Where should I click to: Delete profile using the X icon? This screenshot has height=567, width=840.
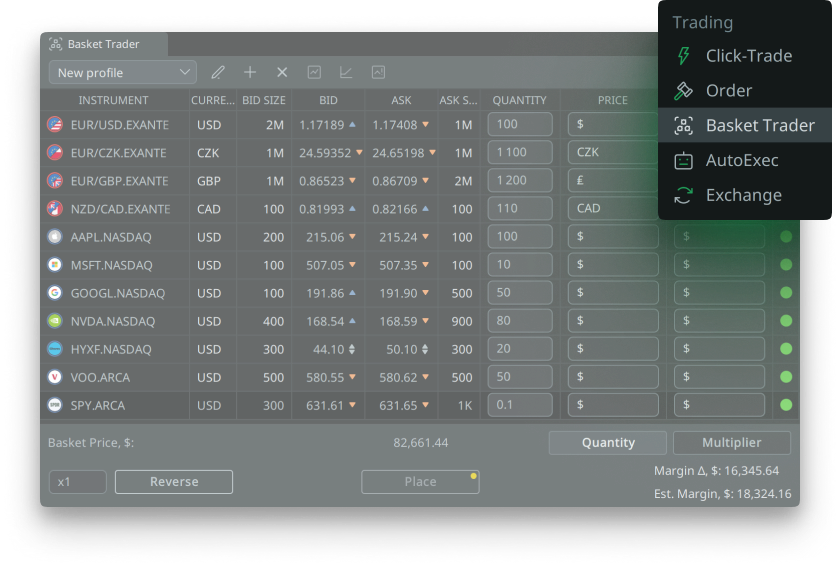282,72
